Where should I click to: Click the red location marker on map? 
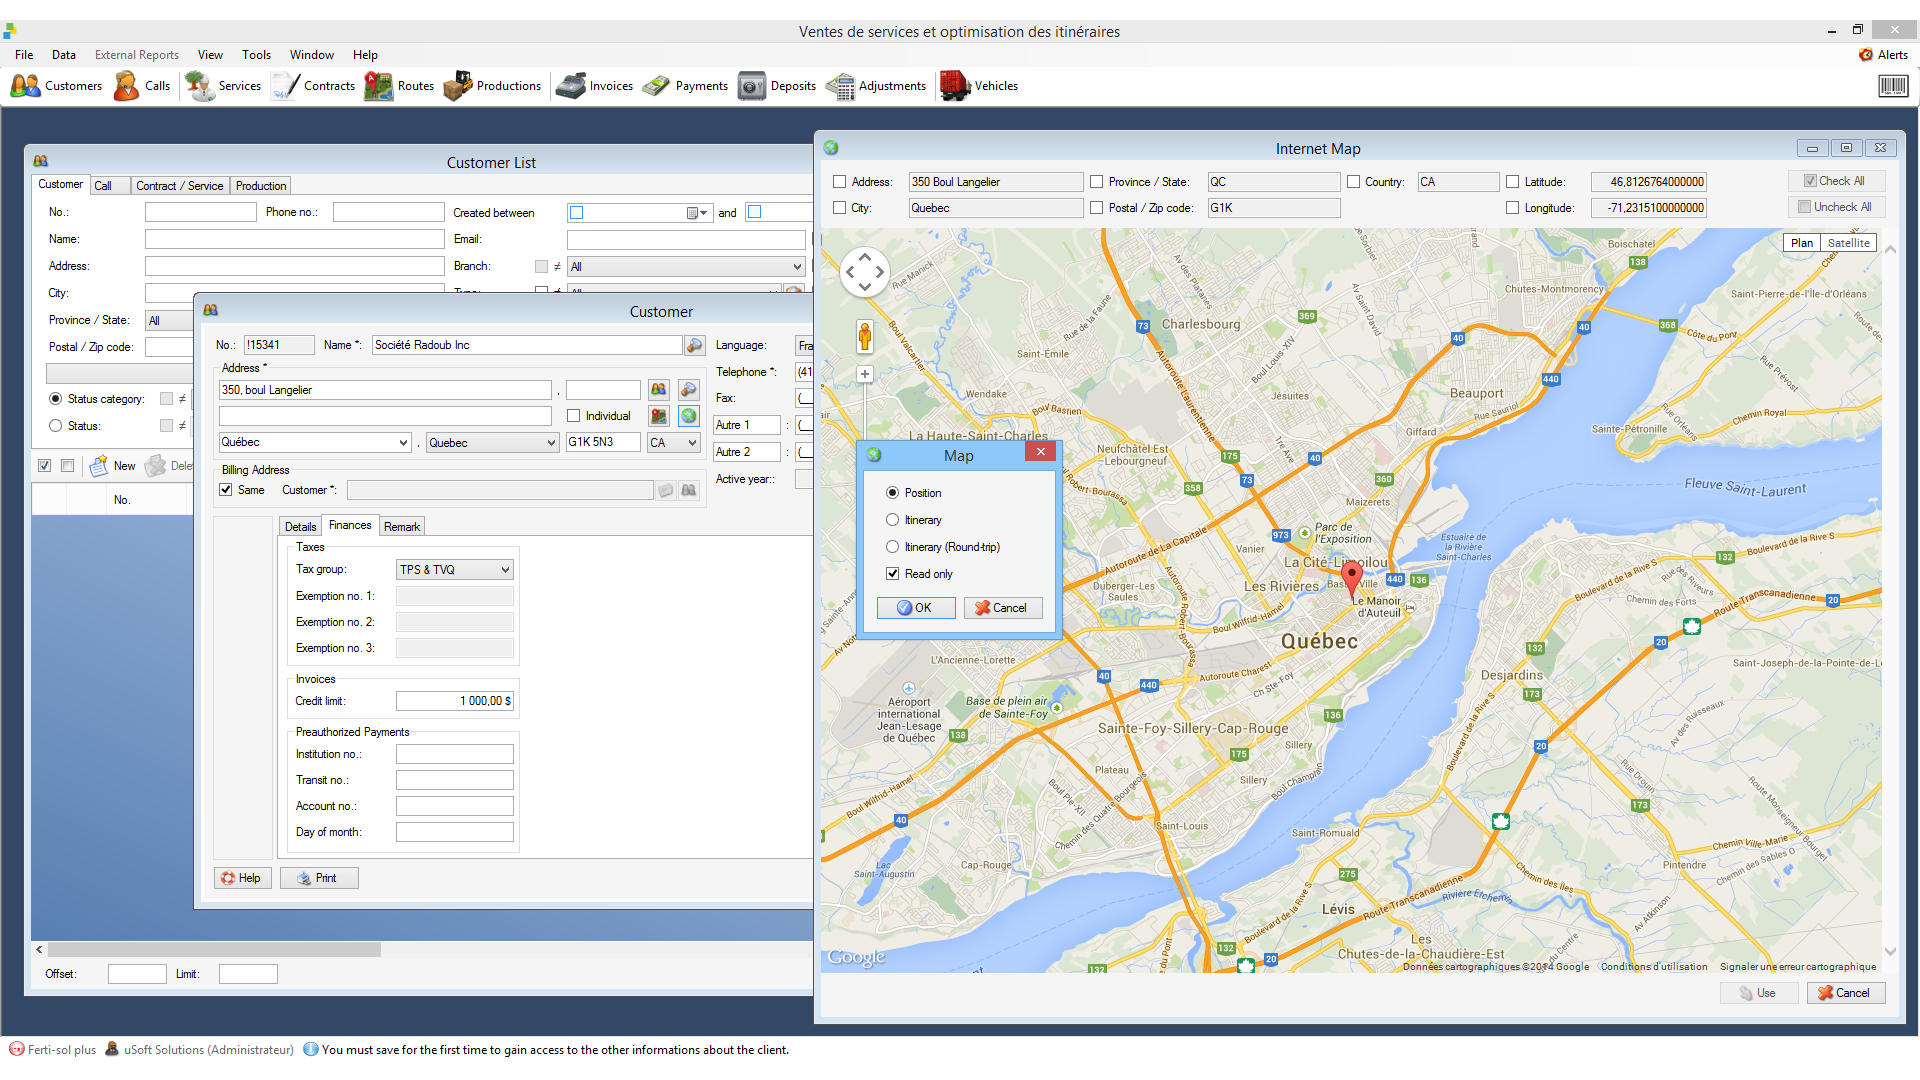click(x=1351, y=579)
